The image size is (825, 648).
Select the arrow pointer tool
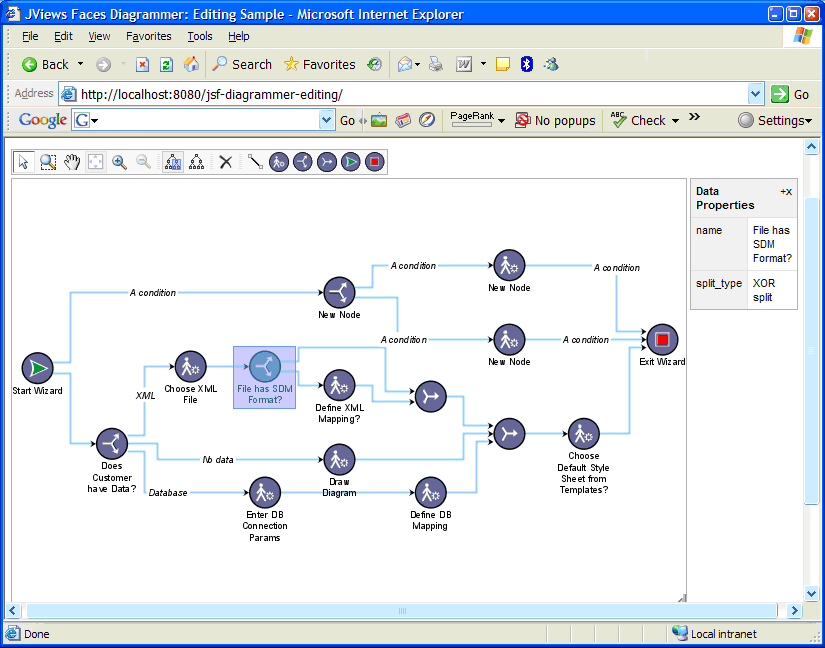click(24, 162)
